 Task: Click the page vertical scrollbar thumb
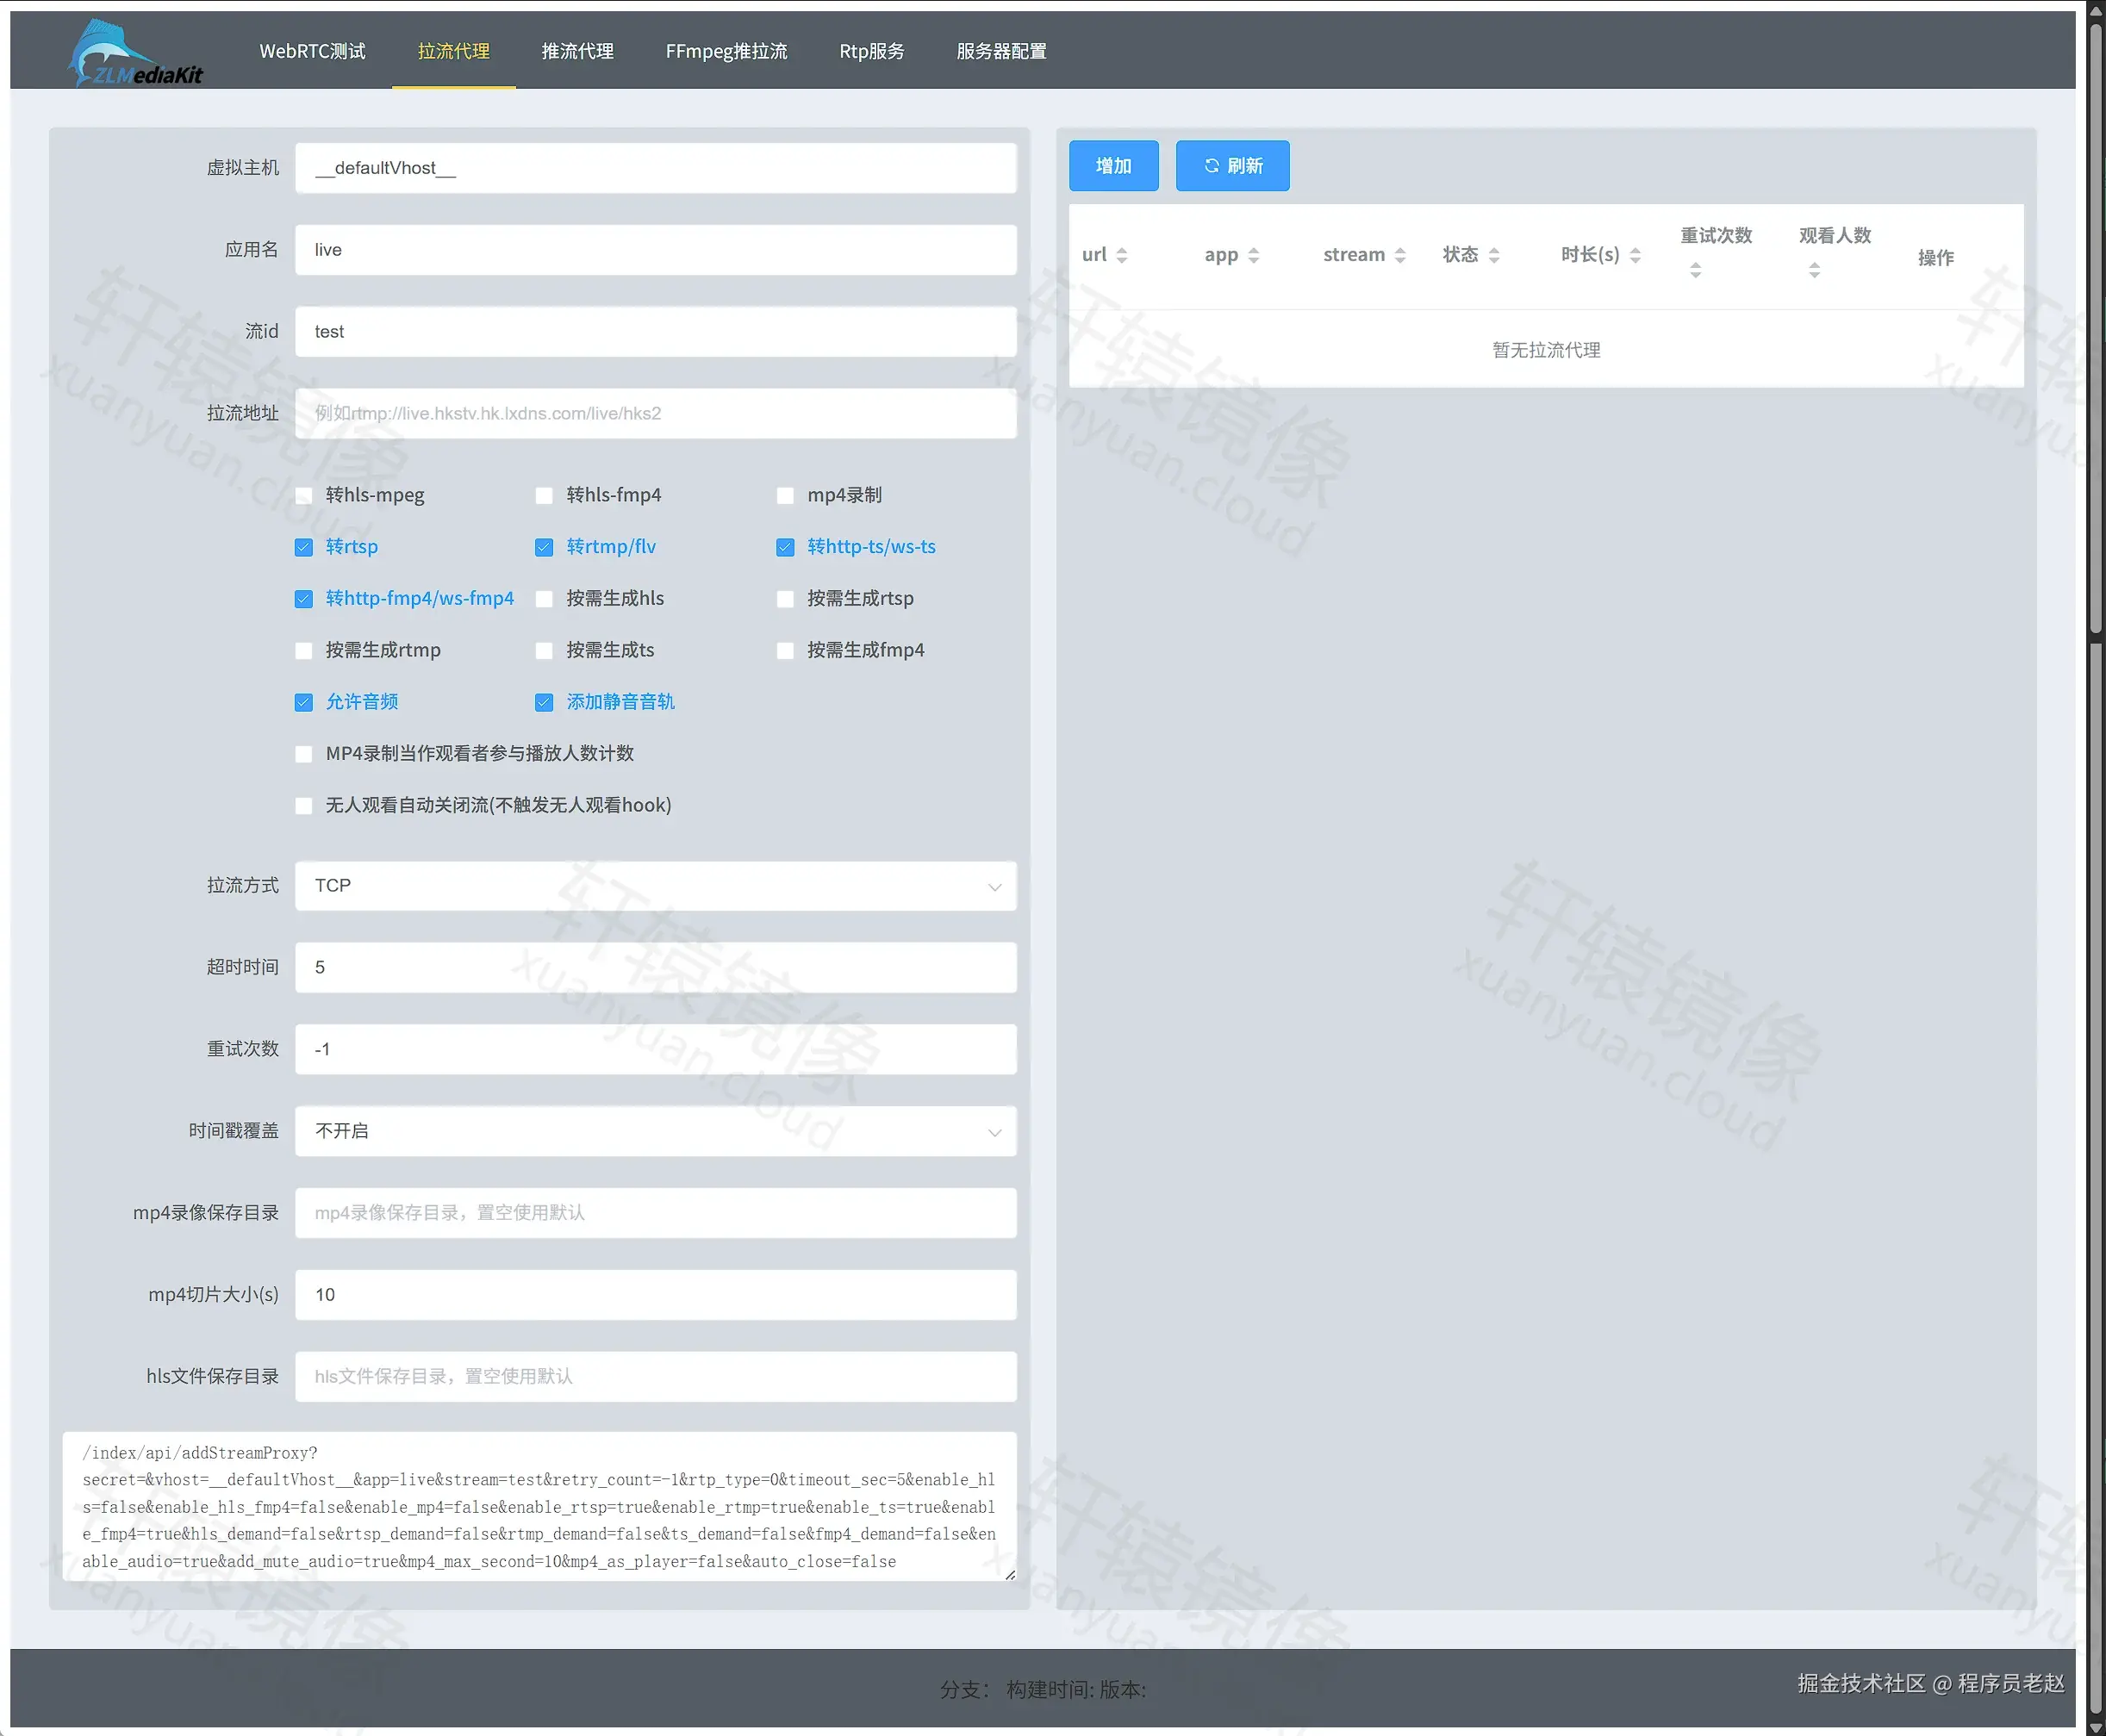[x=2096, y=328]
